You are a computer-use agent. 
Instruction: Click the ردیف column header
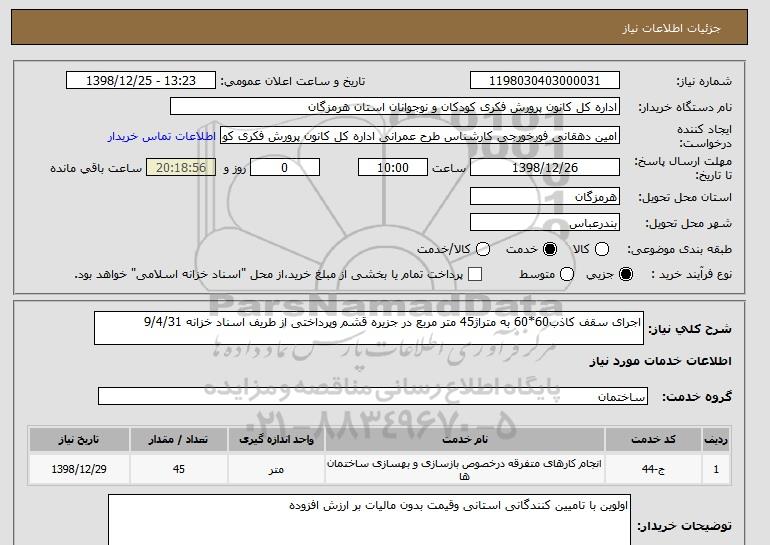click(x=716, y=439)
